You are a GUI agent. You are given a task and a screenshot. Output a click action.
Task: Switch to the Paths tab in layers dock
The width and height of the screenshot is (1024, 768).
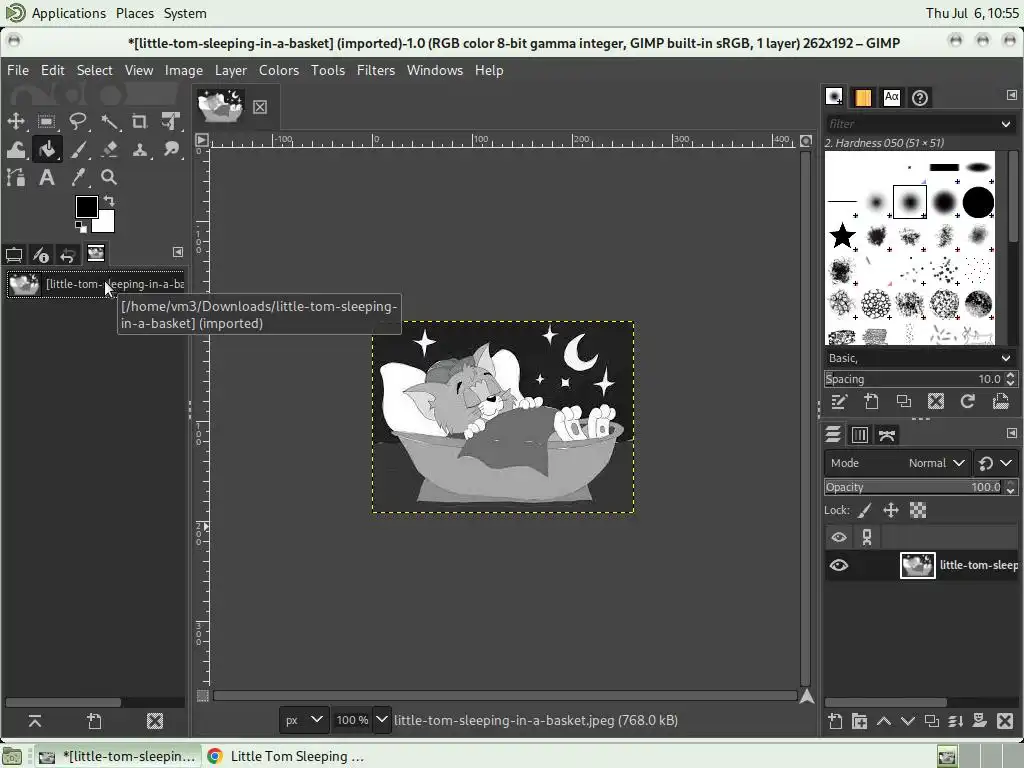[x=886, y=434]
